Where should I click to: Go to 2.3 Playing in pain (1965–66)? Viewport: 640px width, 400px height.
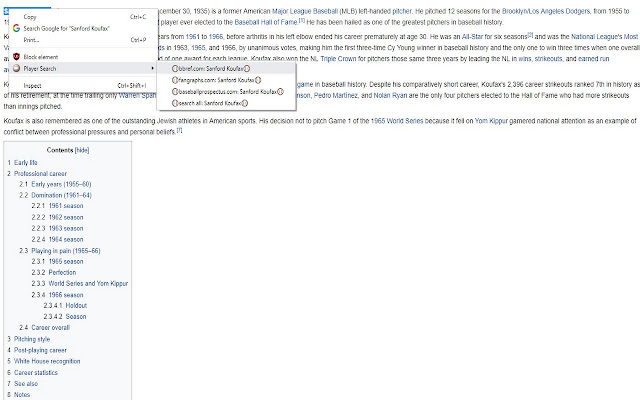[x=60, y=251]
